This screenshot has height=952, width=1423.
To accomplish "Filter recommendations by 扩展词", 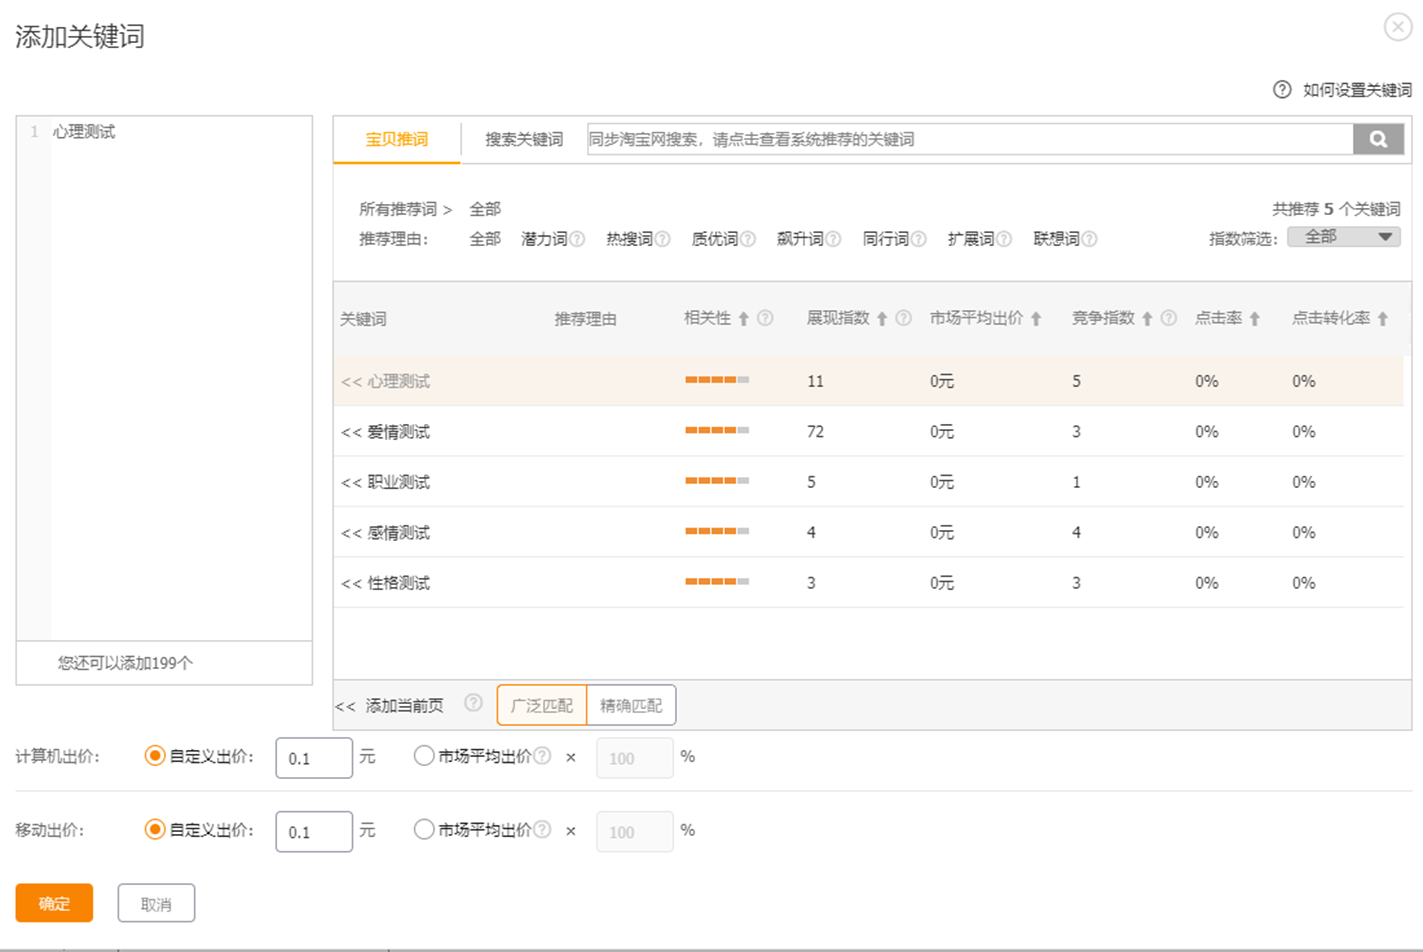I will click(971, 239).
